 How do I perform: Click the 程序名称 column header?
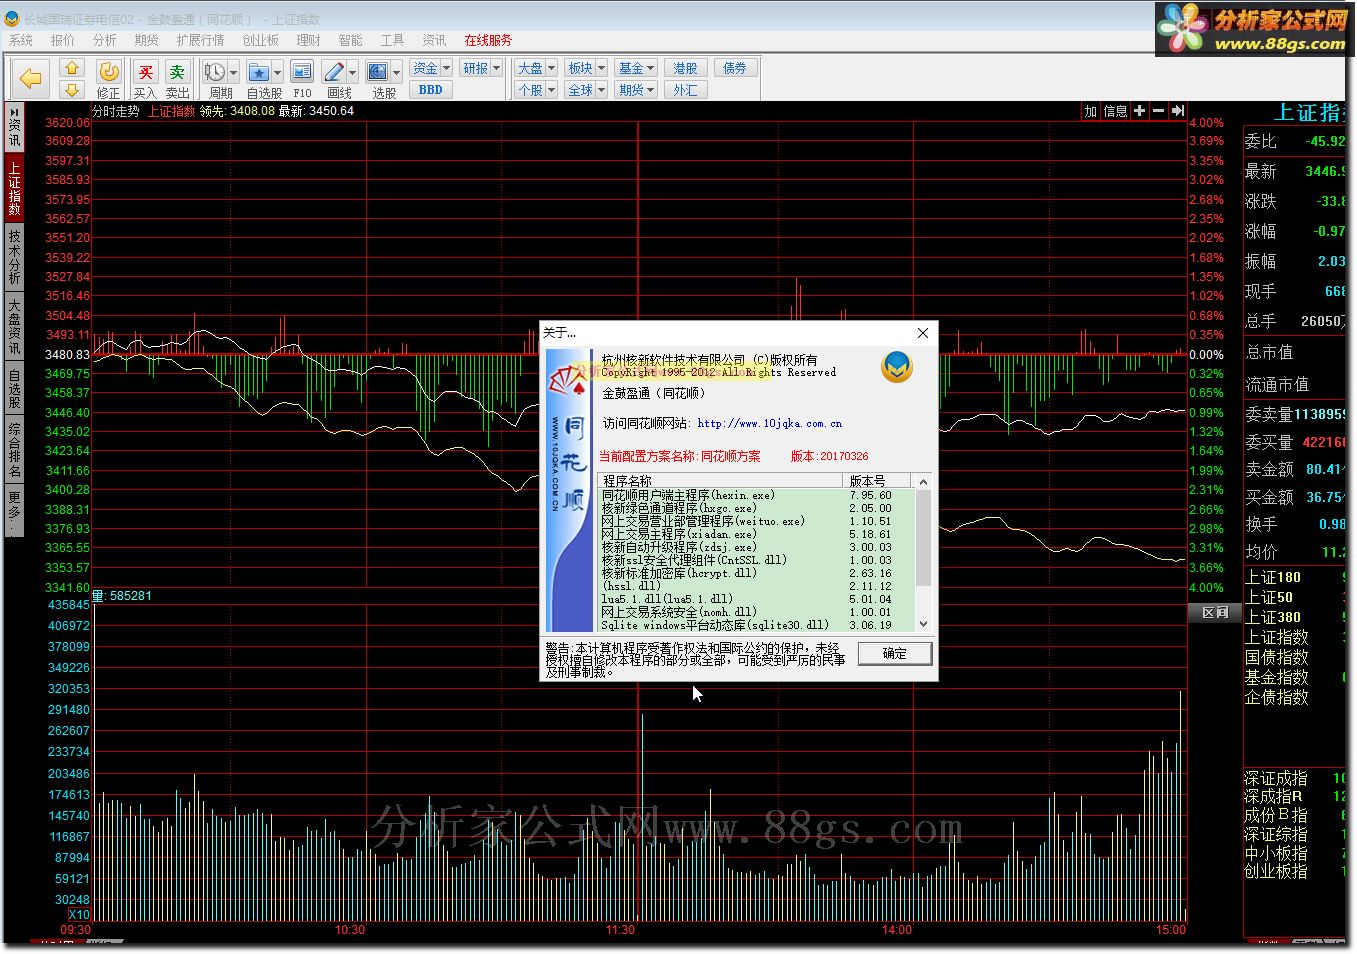pos(721,481)
